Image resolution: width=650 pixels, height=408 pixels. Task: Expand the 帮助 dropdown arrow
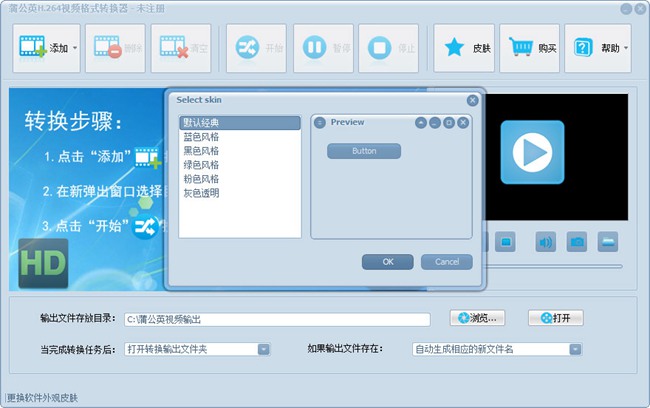click(626, 48)
